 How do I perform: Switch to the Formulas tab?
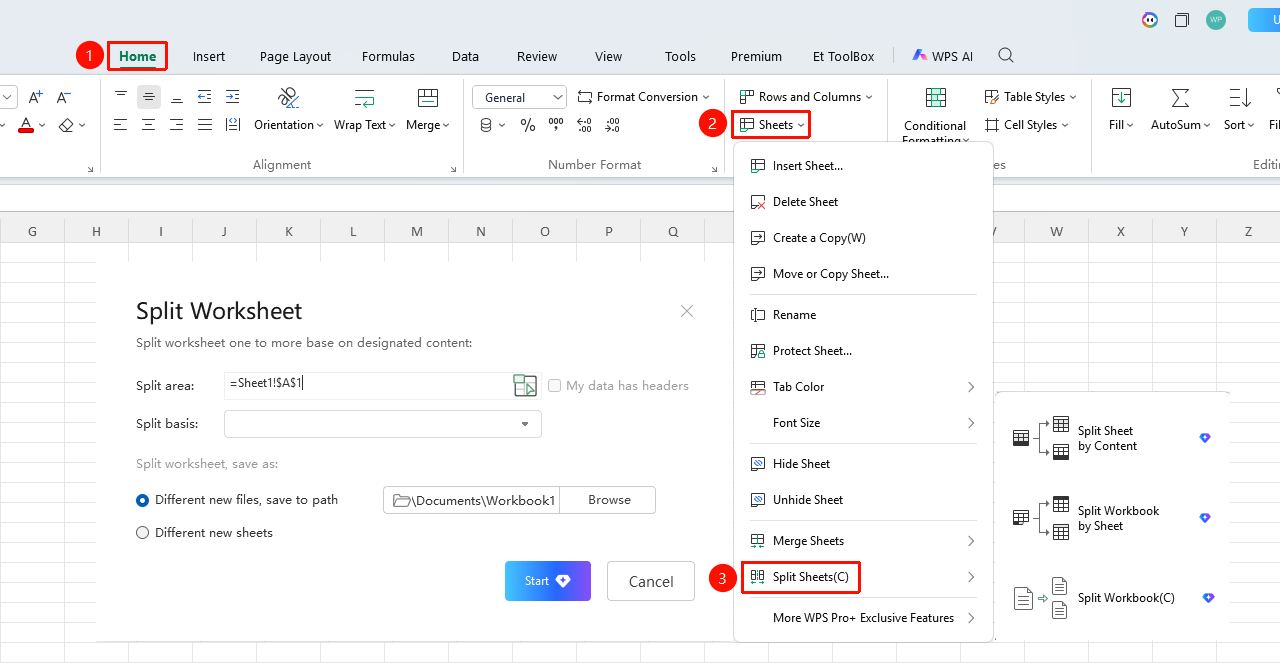click(x=388, y=56)
